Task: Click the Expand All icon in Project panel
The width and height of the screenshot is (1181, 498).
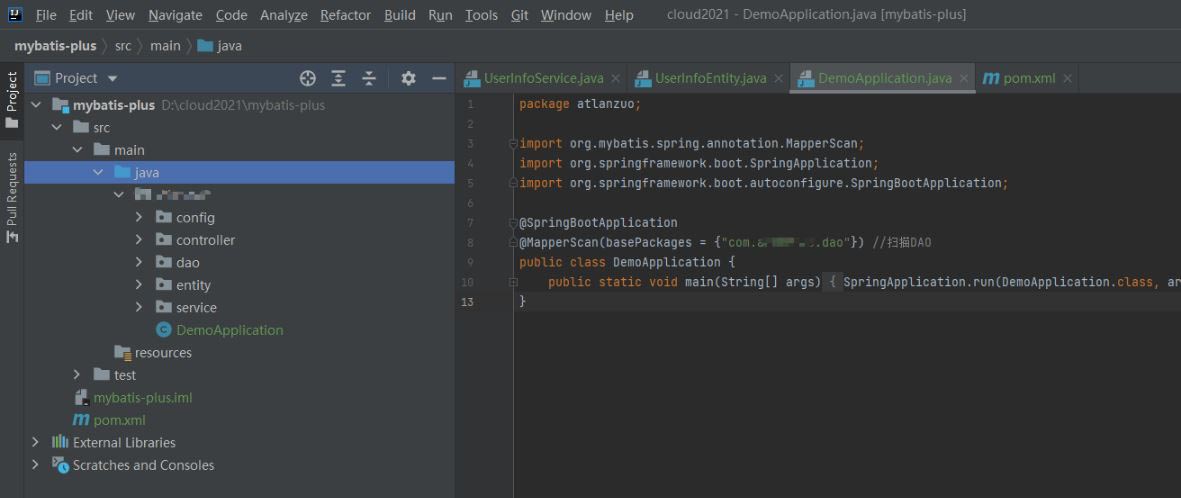Action: click(339, 78)
